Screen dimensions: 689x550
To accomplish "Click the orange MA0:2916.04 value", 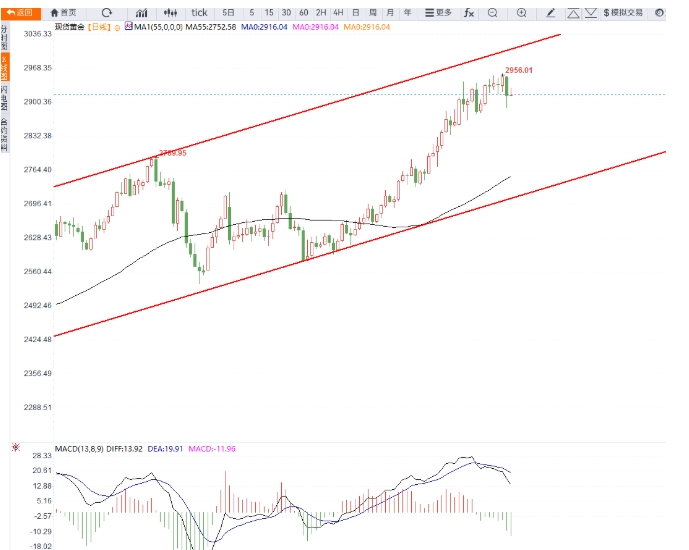I will 366,27.
